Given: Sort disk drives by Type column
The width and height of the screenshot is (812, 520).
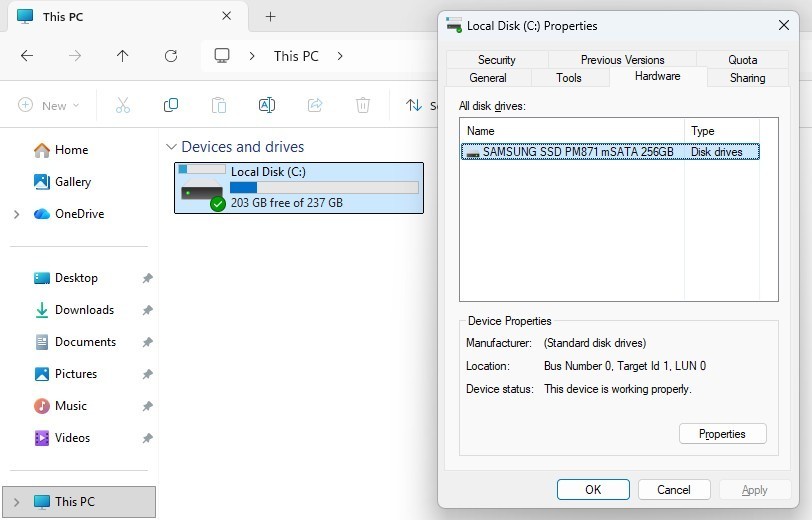Looking at the screenshot, I should click(x=722, y=131).
